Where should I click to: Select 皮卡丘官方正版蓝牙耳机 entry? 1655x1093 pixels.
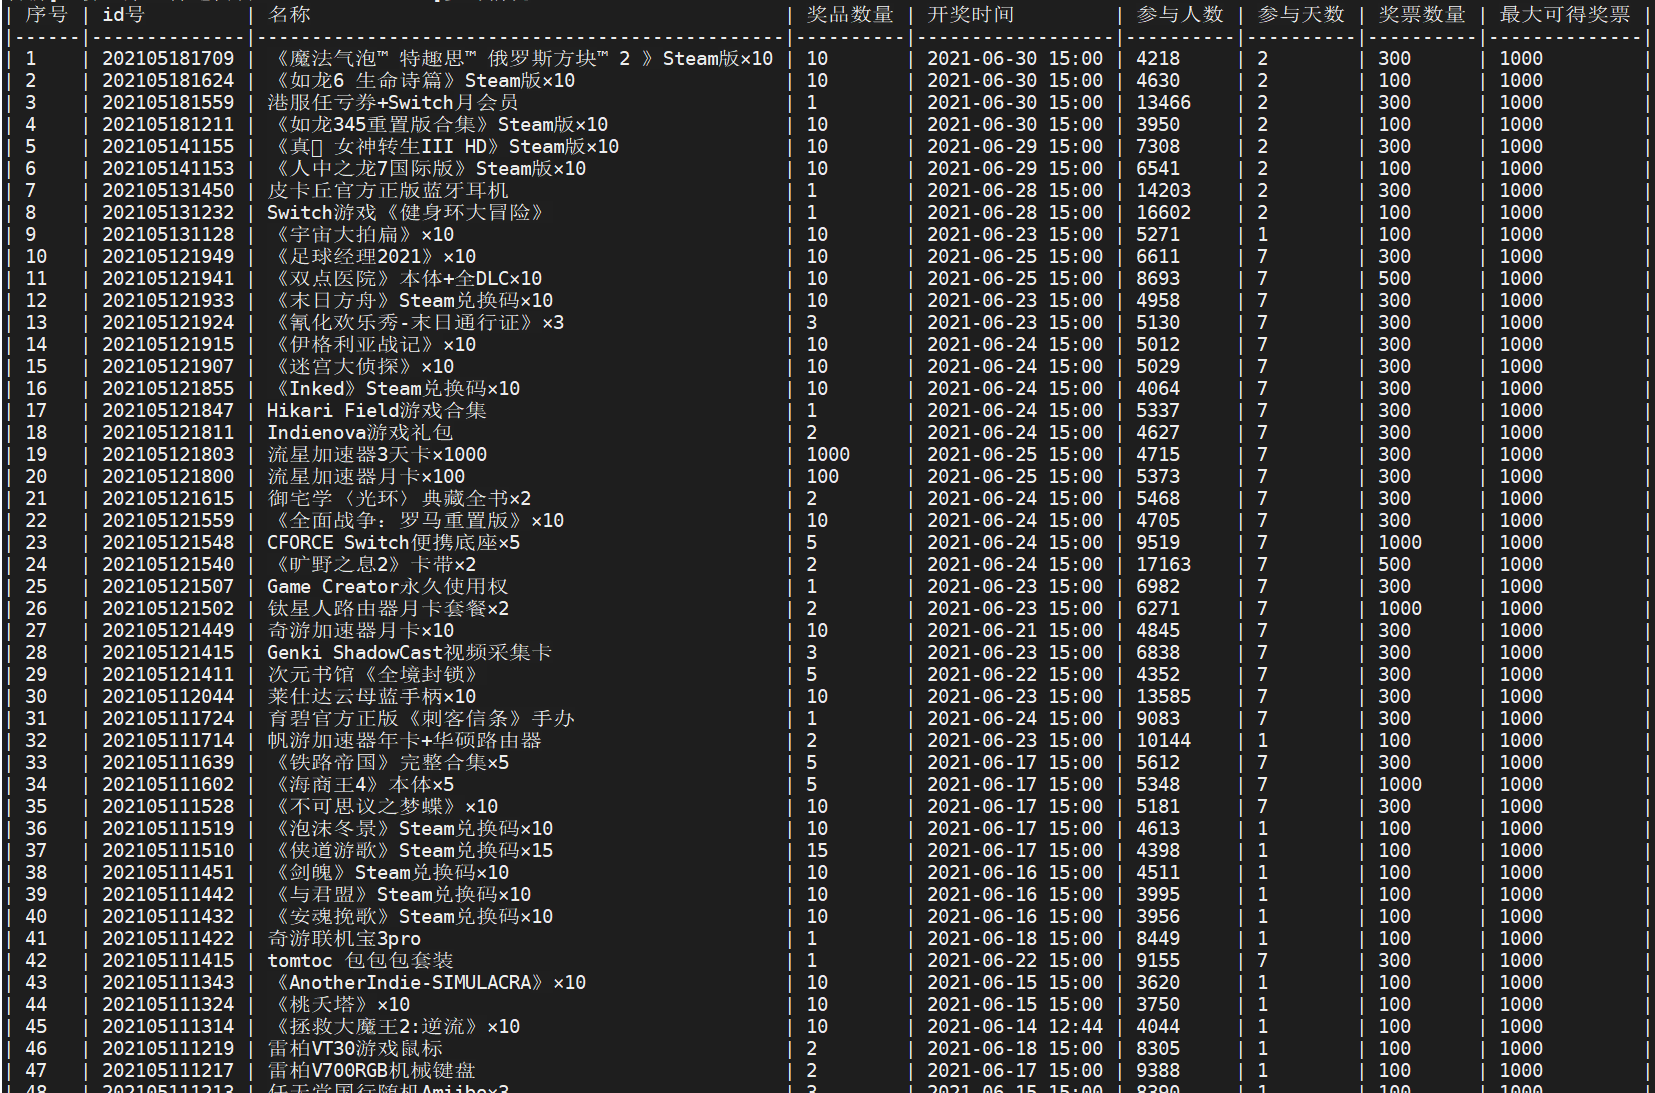(x=388, y=191)
